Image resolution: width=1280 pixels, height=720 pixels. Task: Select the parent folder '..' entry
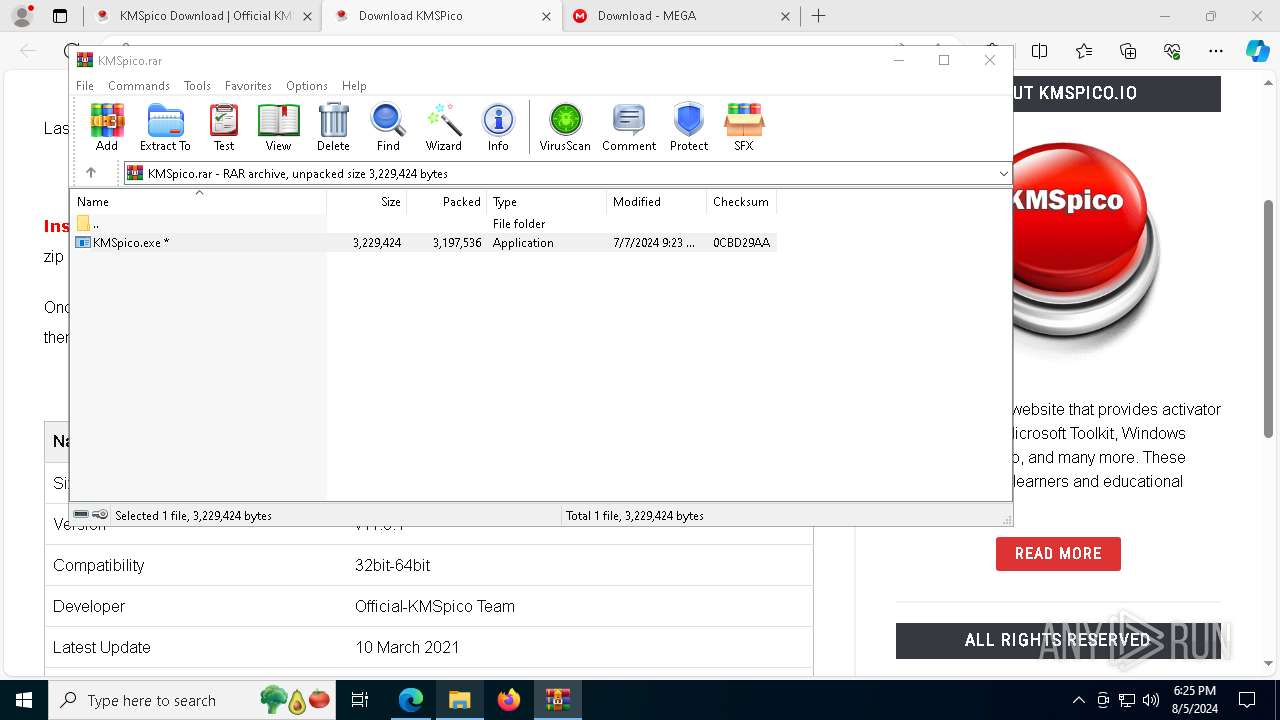coord(88,224)
